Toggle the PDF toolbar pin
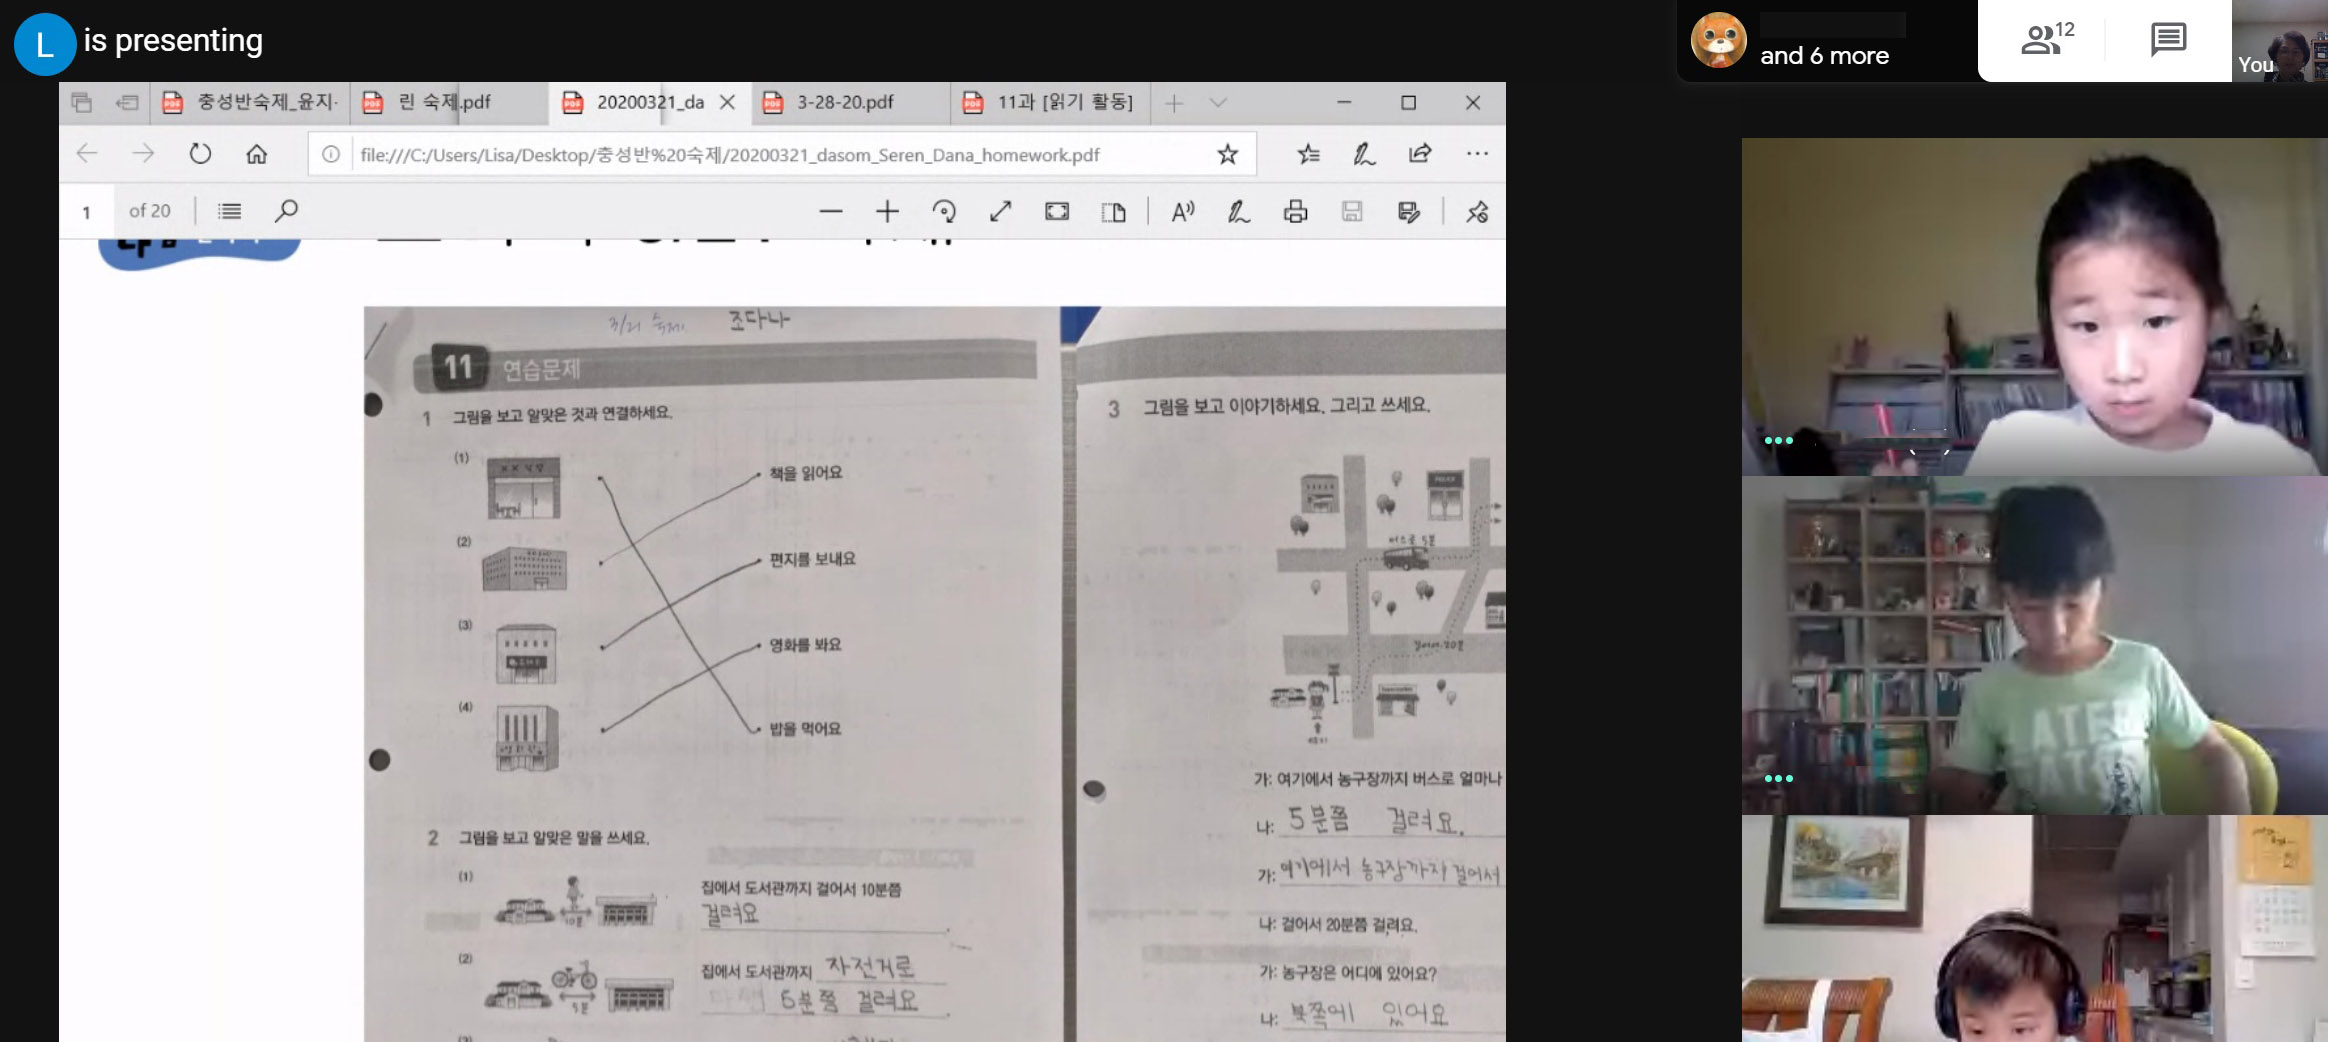The width and height of the screenshot is (2328, 1042). pyautogui.click(x=1477, y=212)
